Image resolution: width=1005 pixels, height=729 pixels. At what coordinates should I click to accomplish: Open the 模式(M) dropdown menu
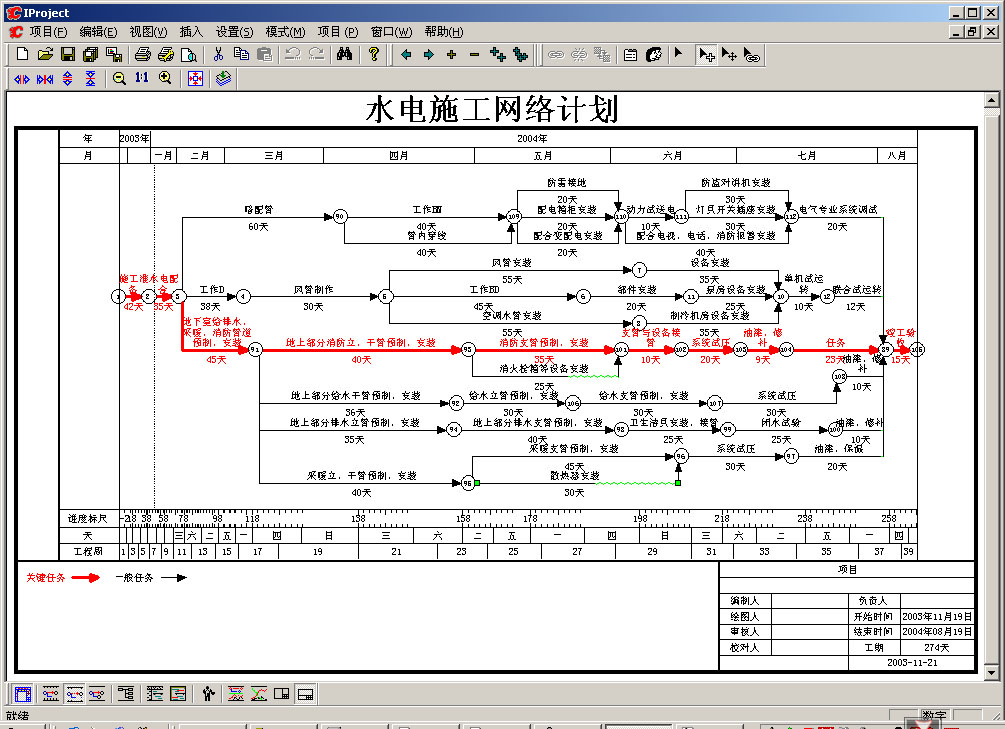coord(285,31)
